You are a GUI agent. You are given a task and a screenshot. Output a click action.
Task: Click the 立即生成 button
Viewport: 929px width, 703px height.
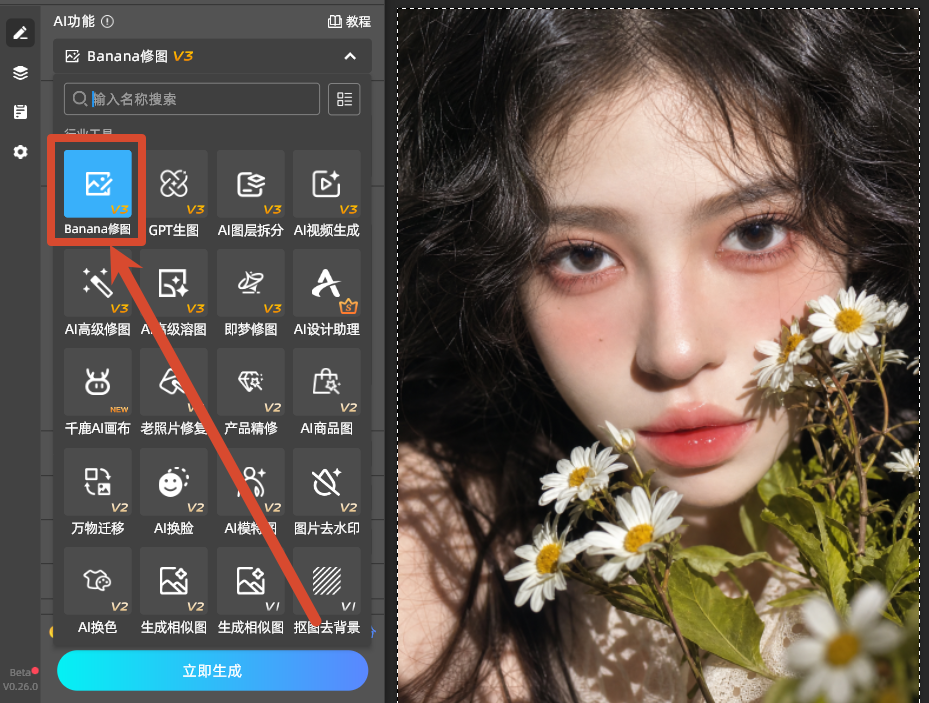coord(213,670)
